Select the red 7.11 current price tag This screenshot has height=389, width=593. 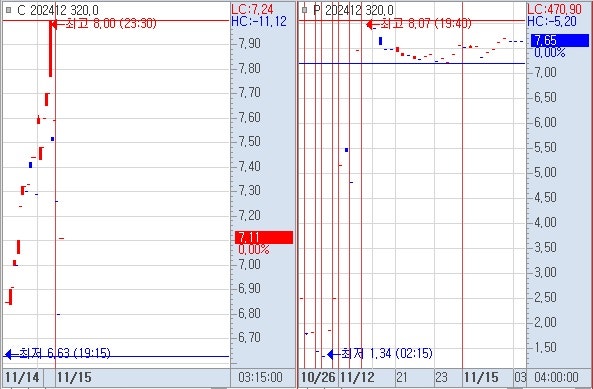[x=264, y=237]
